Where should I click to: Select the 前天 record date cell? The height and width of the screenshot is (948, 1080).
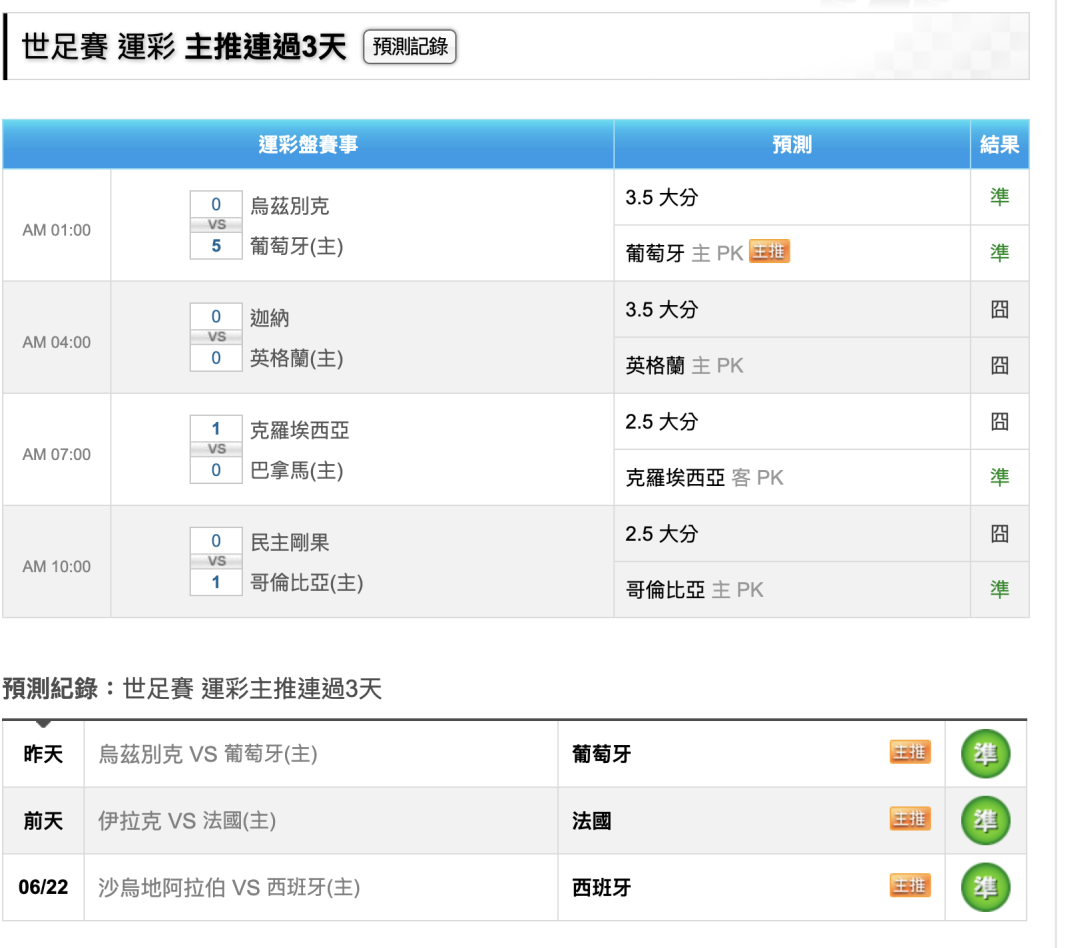(43, 821)
